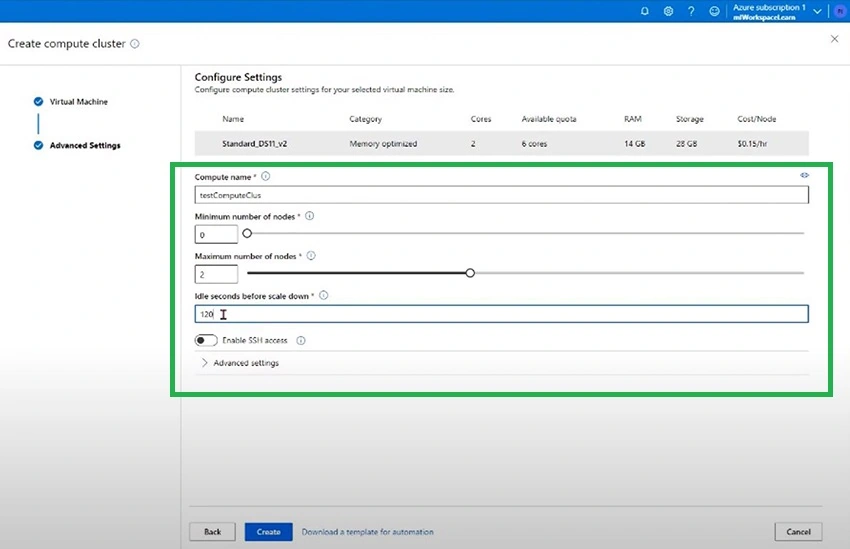Click info icon beside Idle seconds before scale down

coord(324,295)
